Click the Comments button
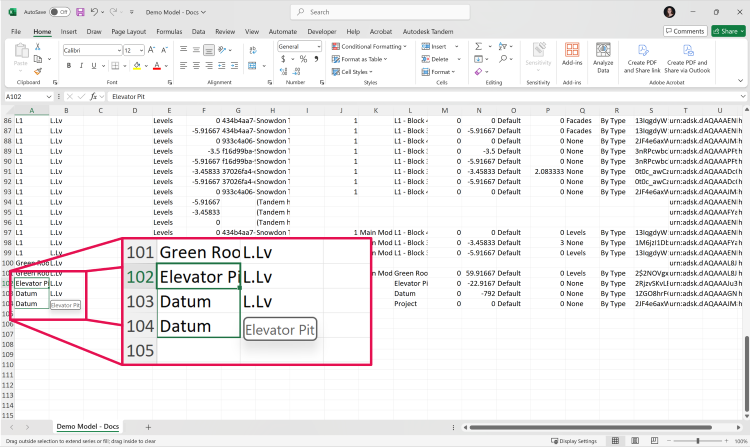The width and height of the screenshot is (750, 447). click(684, 31)
